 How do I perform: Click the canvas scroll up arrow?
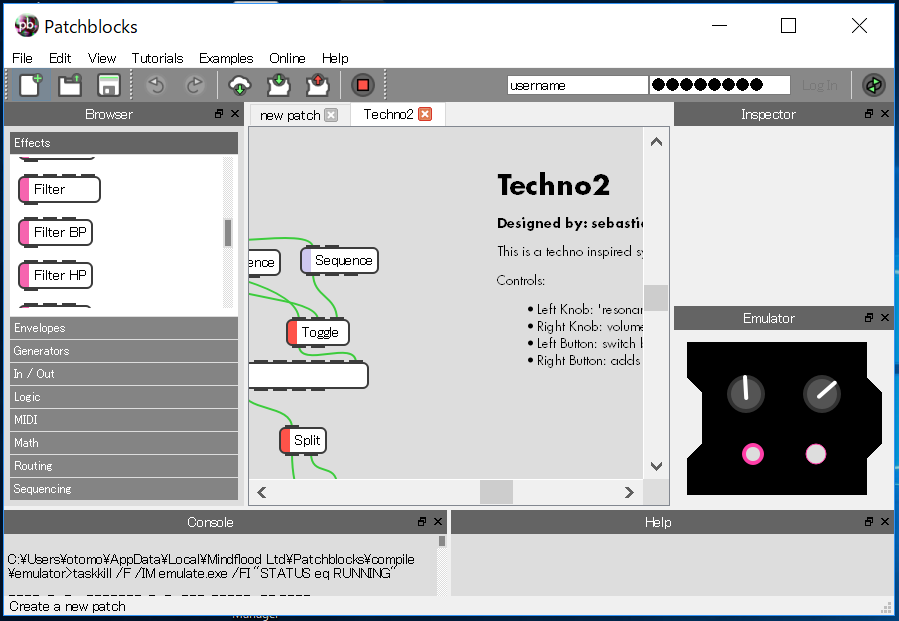point(656,142)
